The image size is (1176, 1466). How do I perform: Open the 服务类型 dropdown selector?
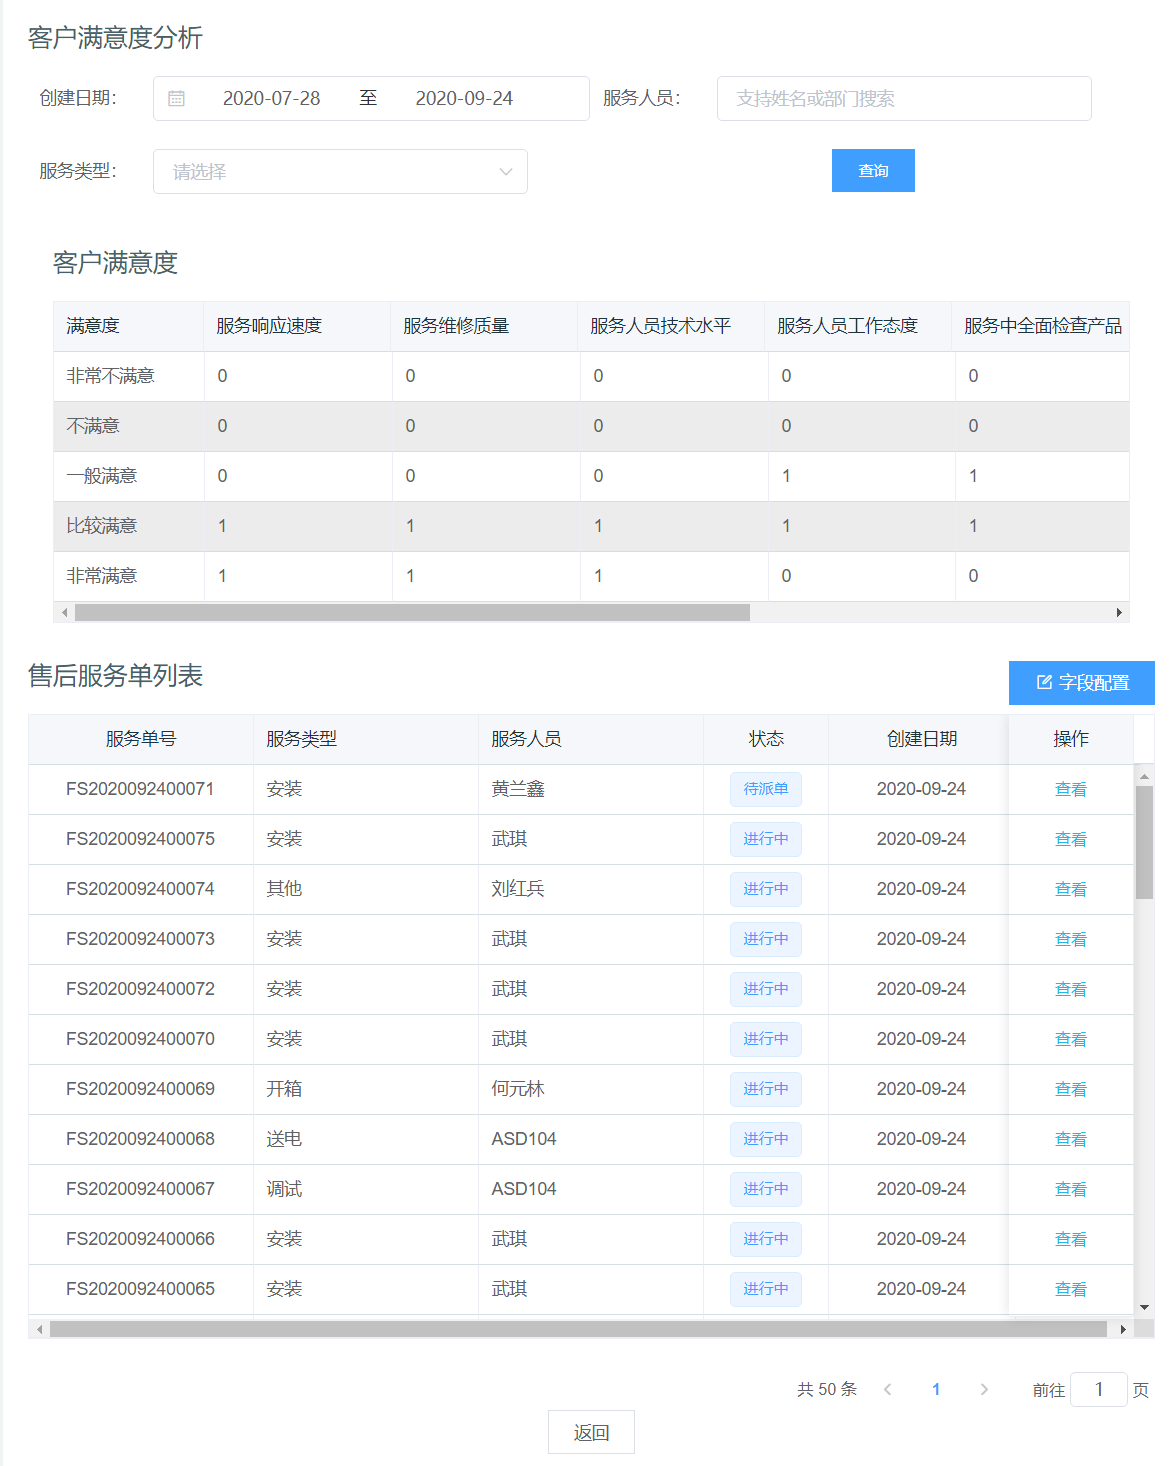(x=340, y=172)
